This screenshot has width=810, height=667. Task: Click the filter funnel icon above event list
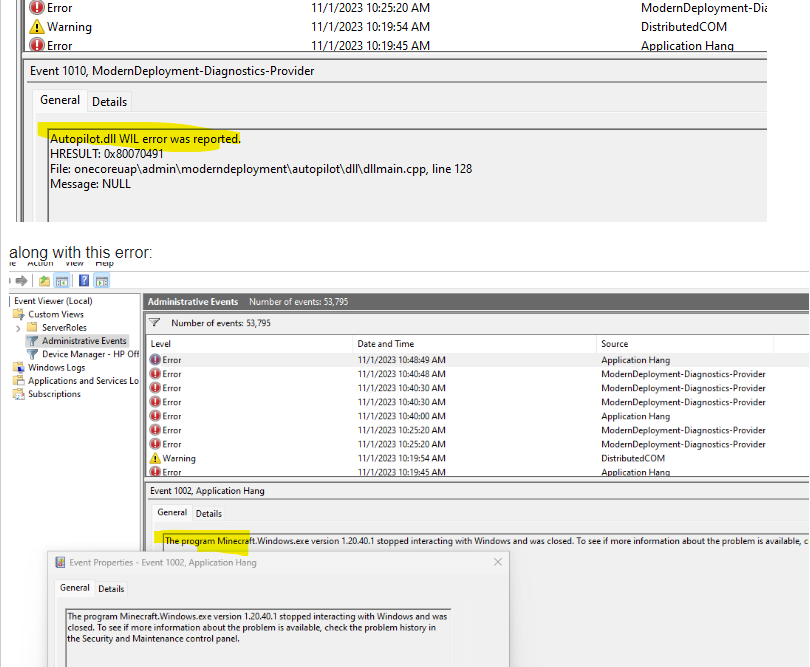(x=155, y=323)
